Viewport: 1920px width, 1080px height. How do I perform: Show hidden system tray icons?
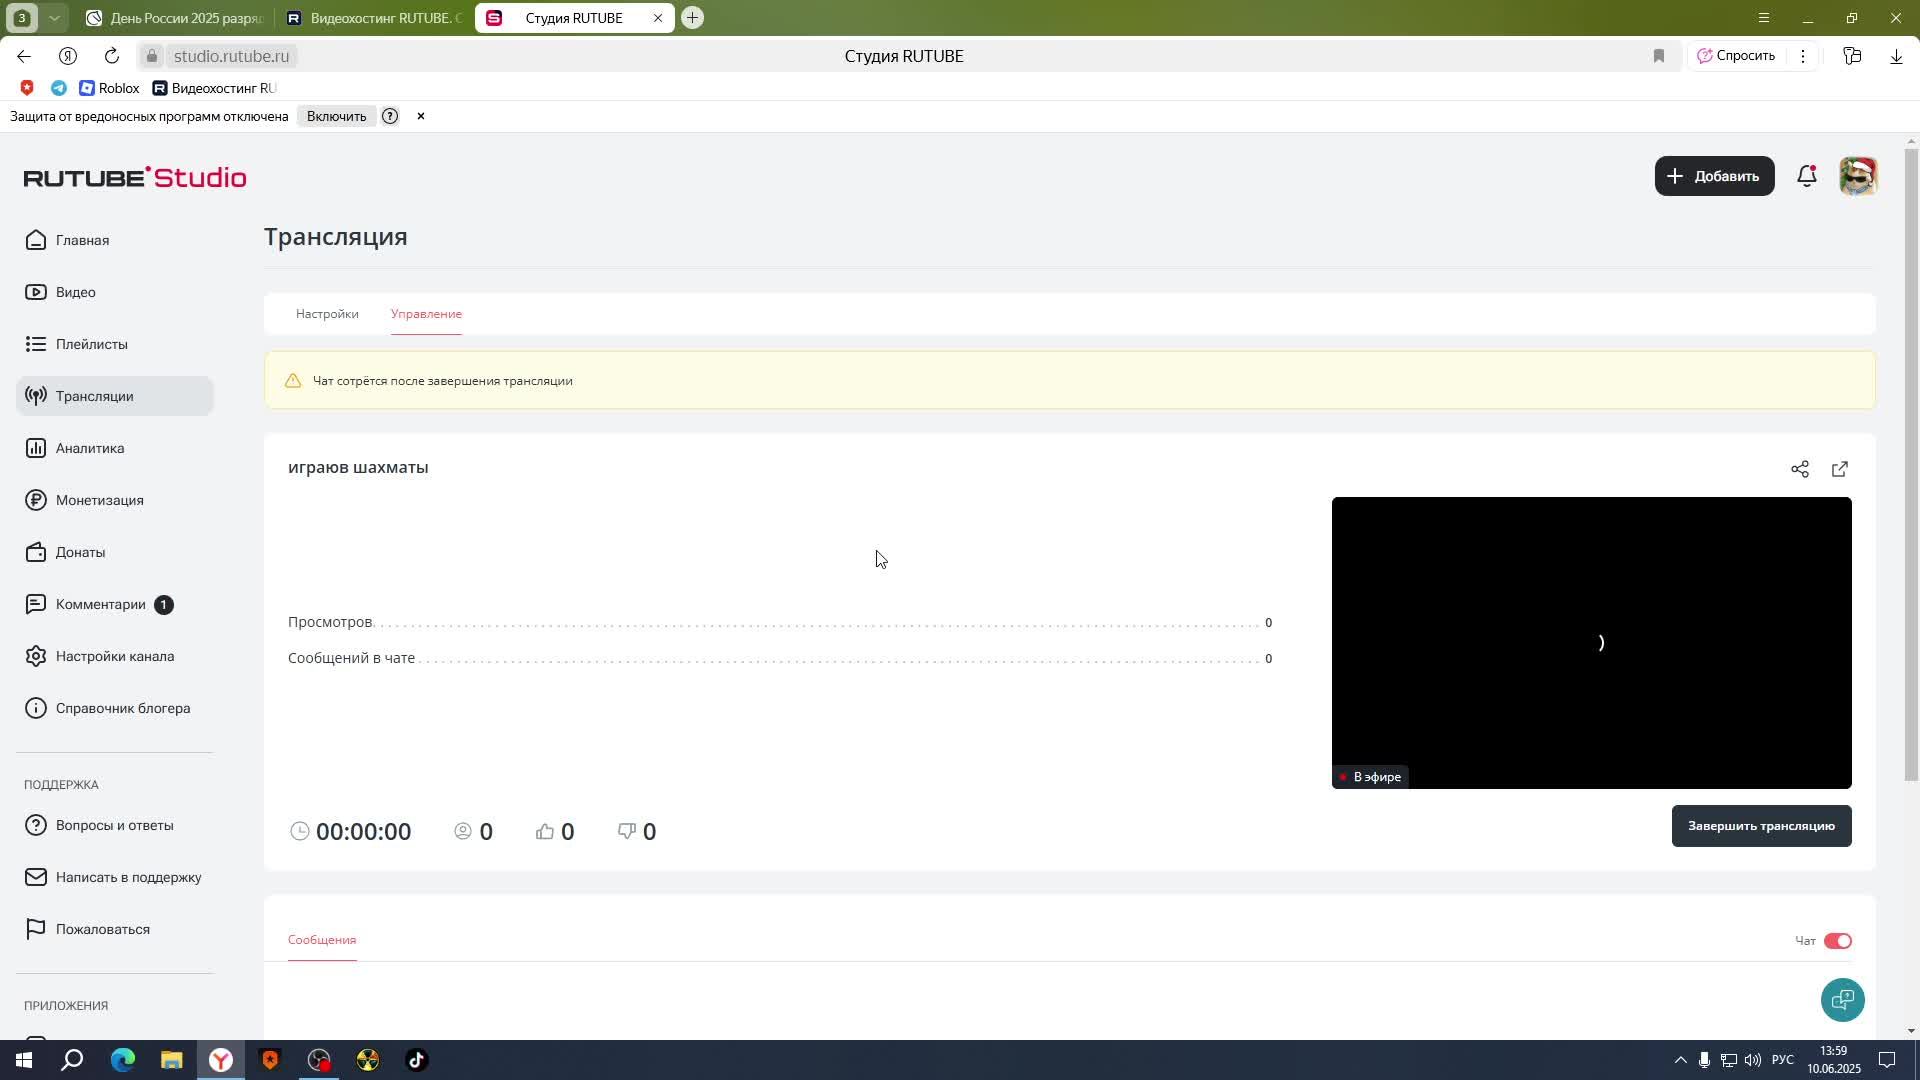1680,1060
